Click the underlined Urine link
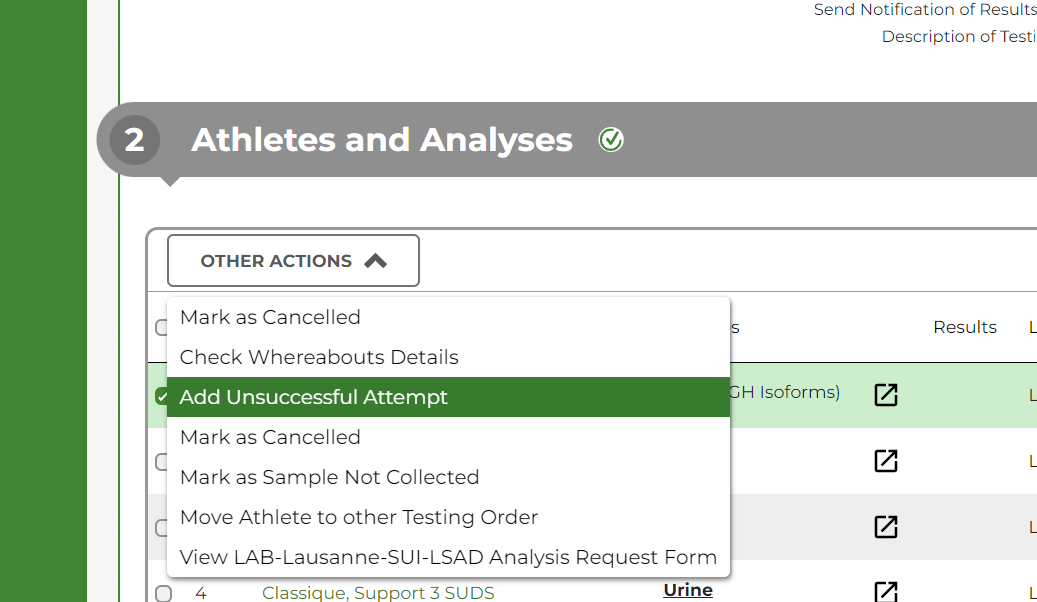The height and width of the screenshot is (602, 1037). point(688,589)
